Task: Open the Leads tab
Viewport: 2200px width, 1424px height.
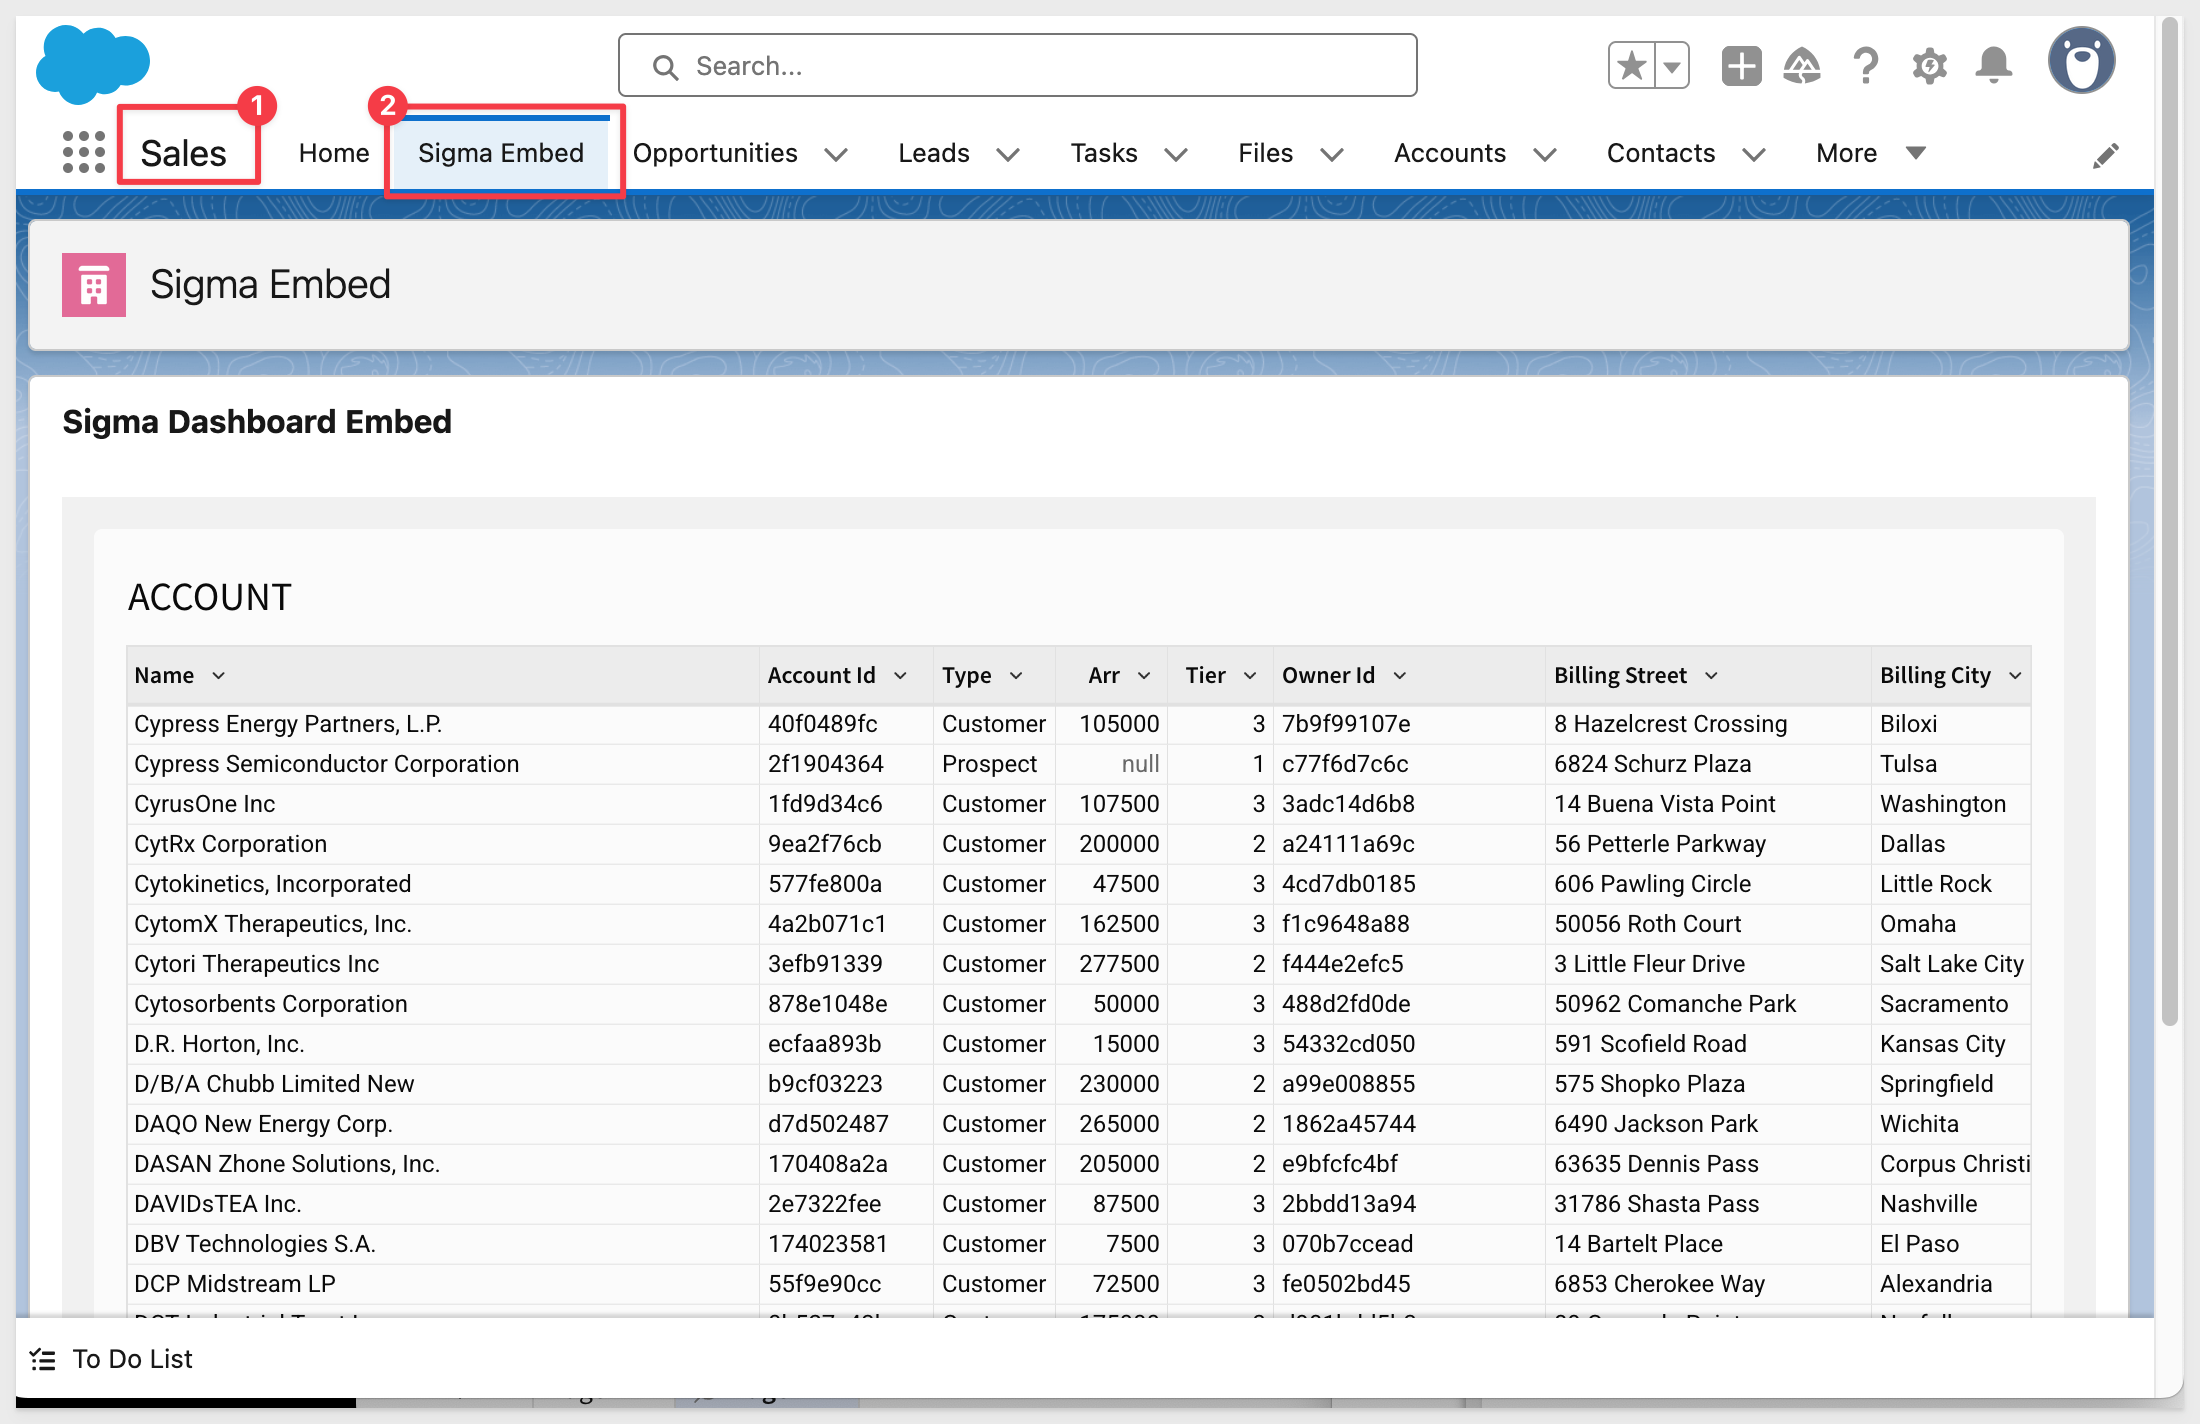Action: coord(934,153)
